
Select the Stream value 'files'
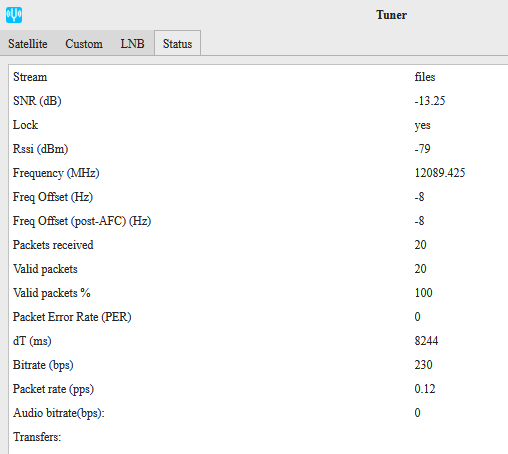coord(425,77)
